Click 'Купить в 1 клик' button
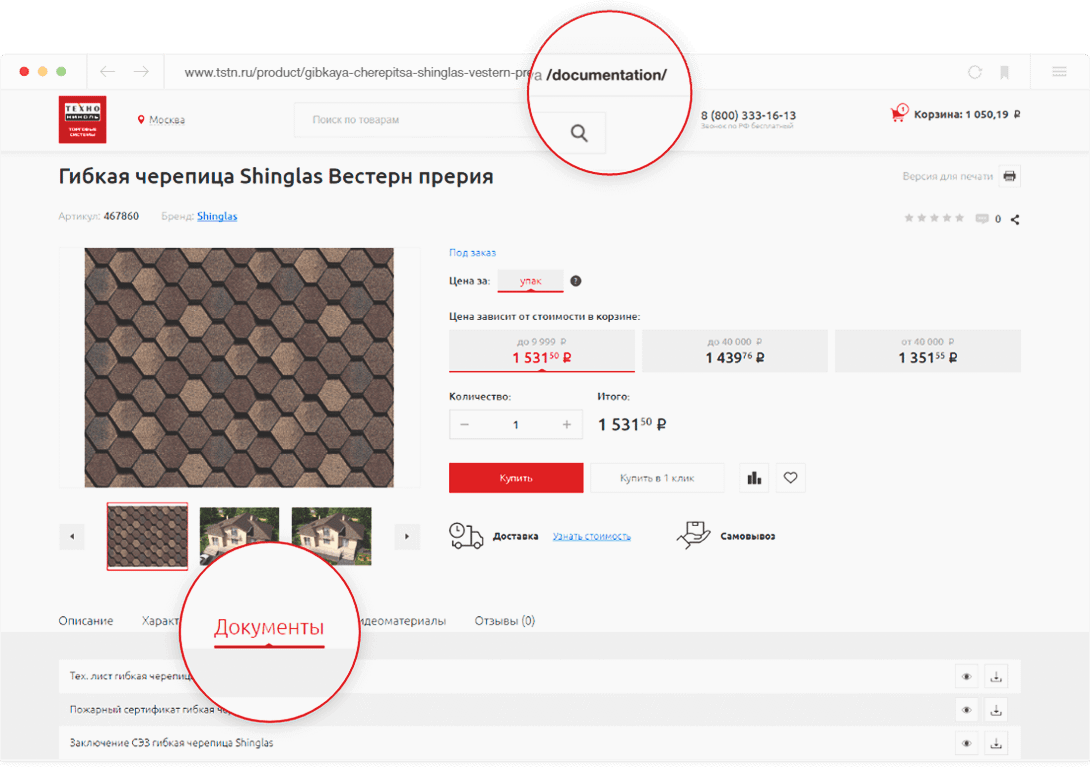1090x767 pixels. pyautogui.click(x=657, y=478)
